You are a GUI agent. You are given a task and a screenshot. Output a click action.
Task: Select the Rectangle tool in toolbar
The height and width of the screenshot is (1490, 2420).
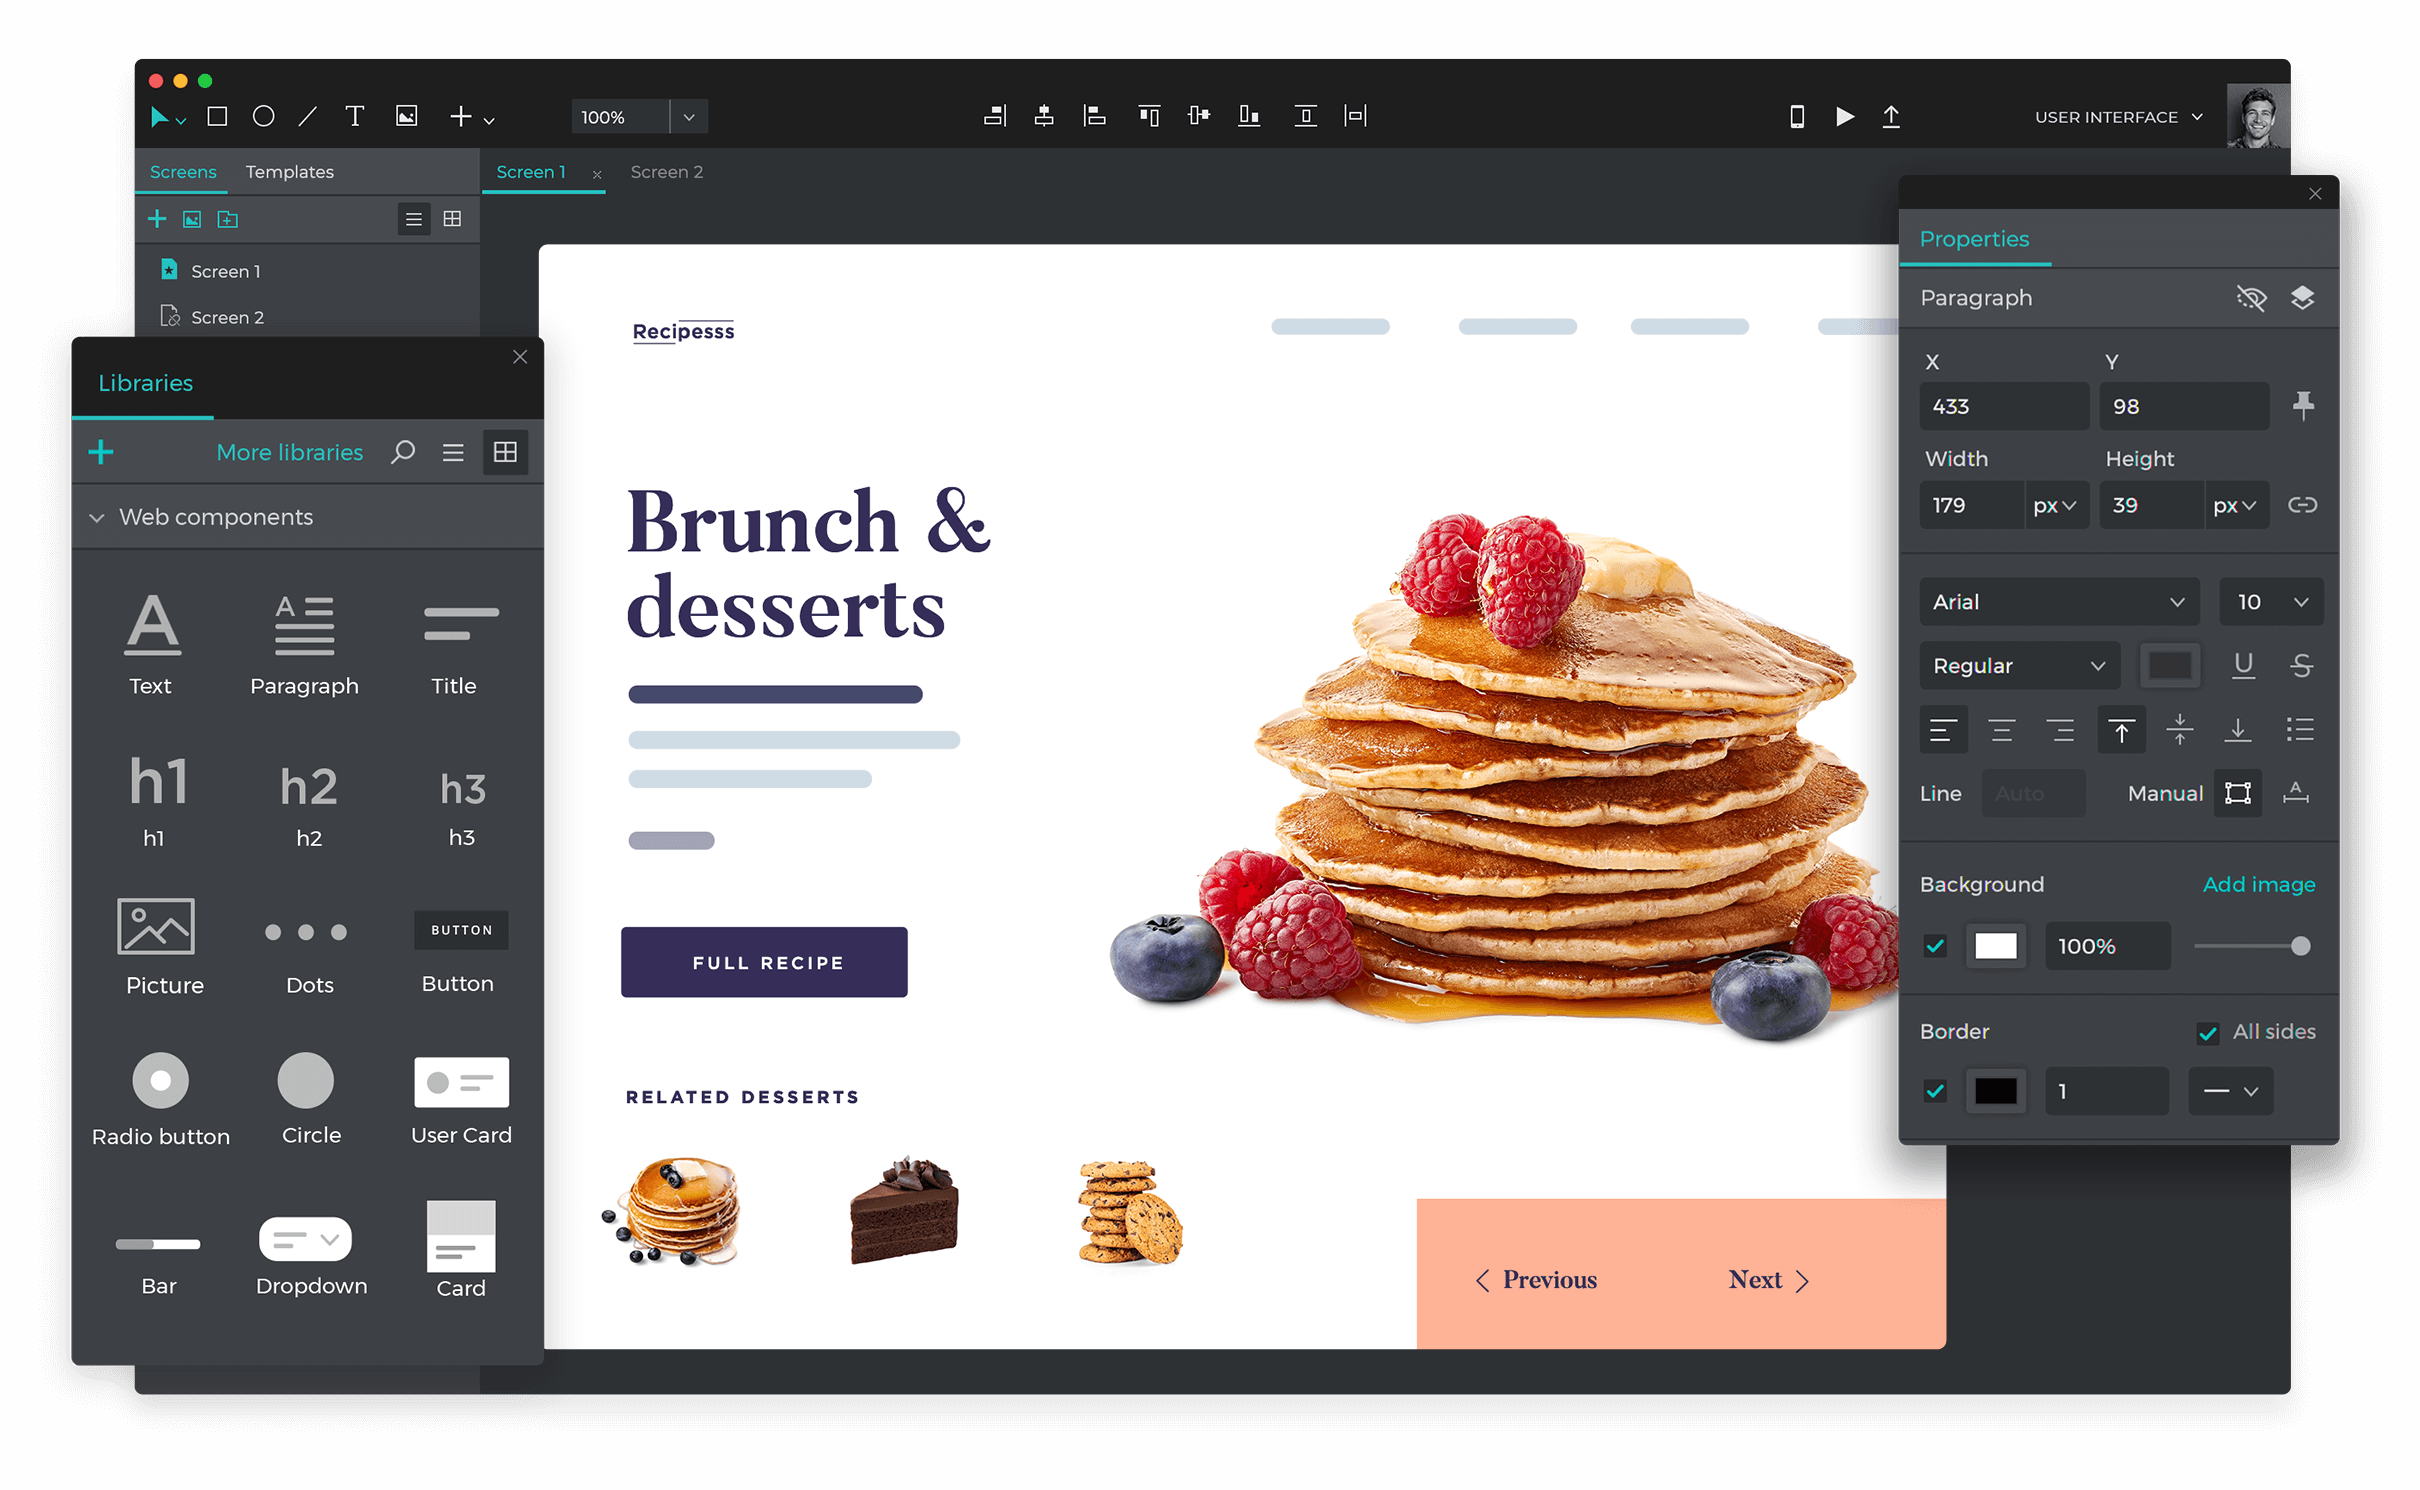[216, 116]
